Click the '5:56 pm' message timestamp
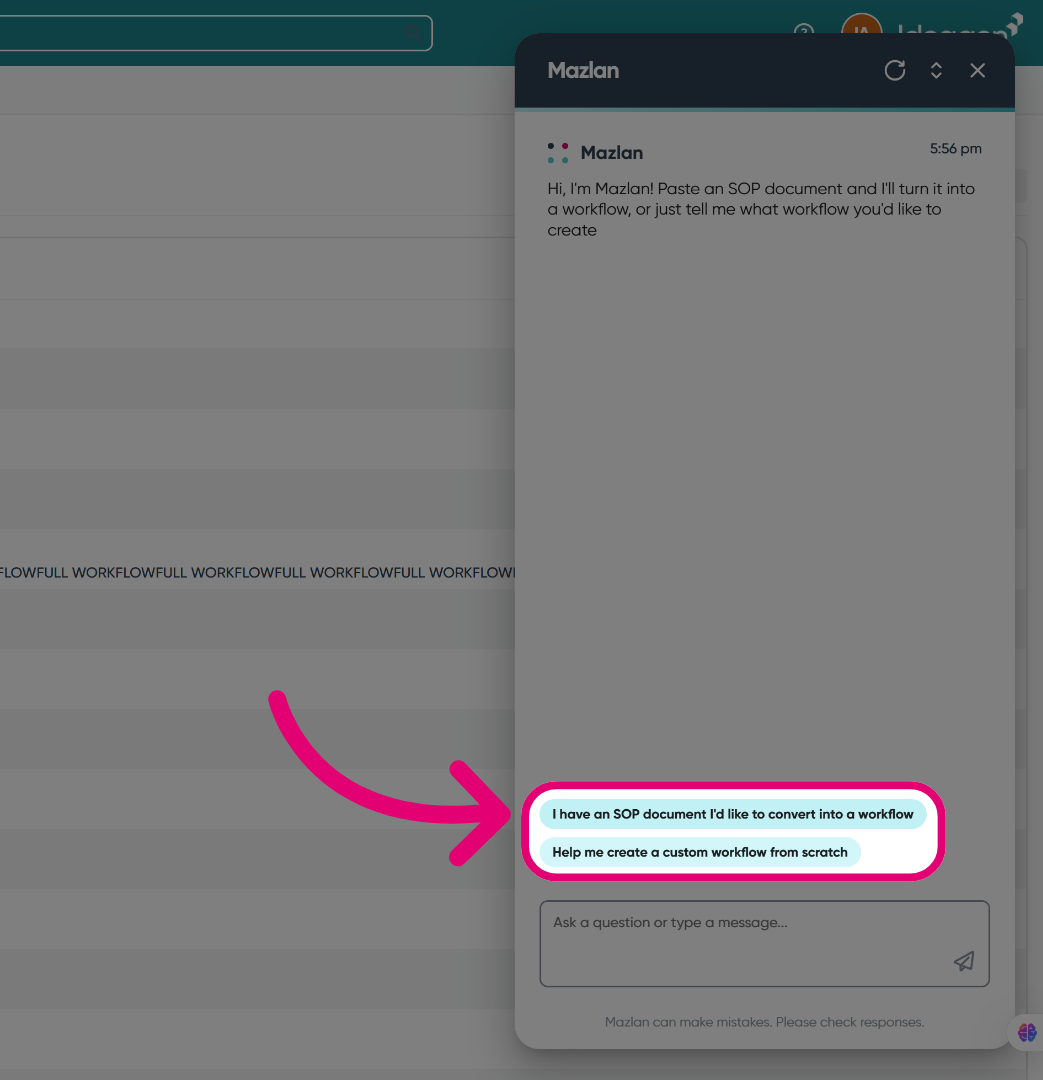The width and height of the screenshot is (1043, 1080). tap(956, 149)
